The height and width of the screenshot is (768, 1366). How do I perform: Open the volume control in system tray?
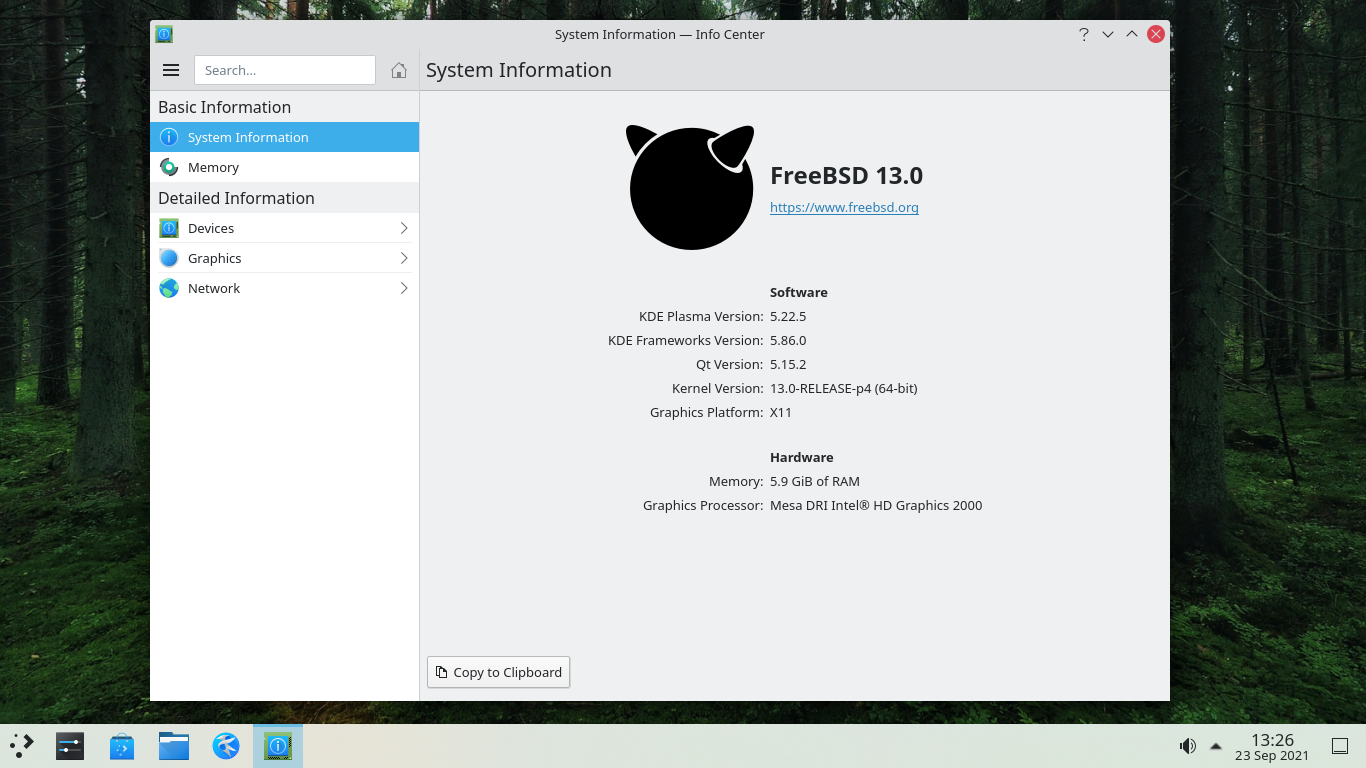tap(1187, 746)
